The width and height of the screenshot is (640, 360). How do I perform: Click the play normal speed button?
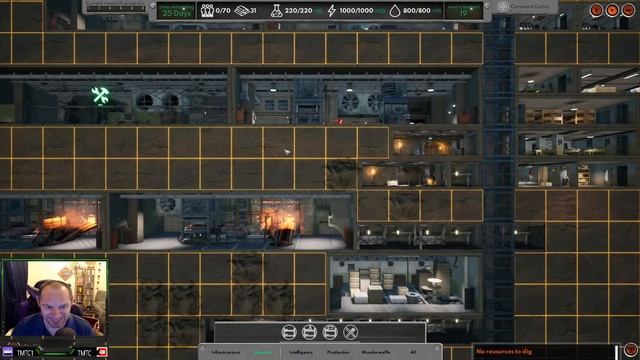point(612,10)
